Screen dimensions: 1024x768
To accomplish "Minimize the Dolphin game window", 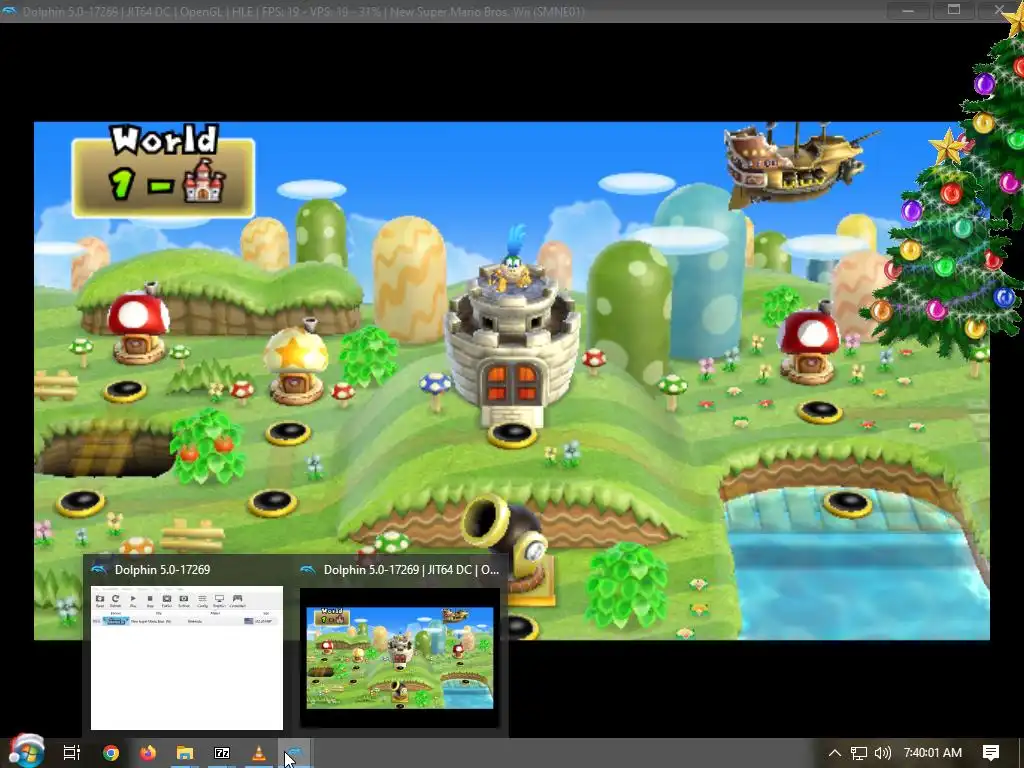I will pyautogui.click(x=908, y=10).
